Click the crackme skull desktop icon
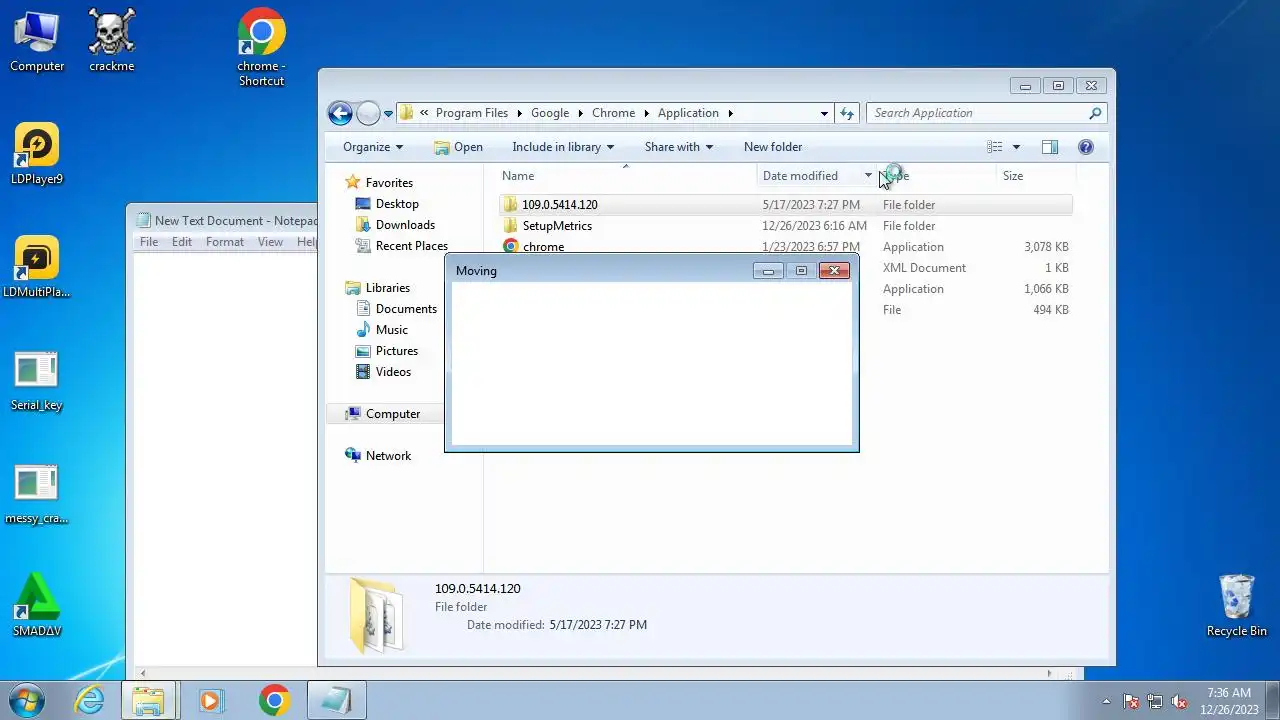 [x=112, y=41]
